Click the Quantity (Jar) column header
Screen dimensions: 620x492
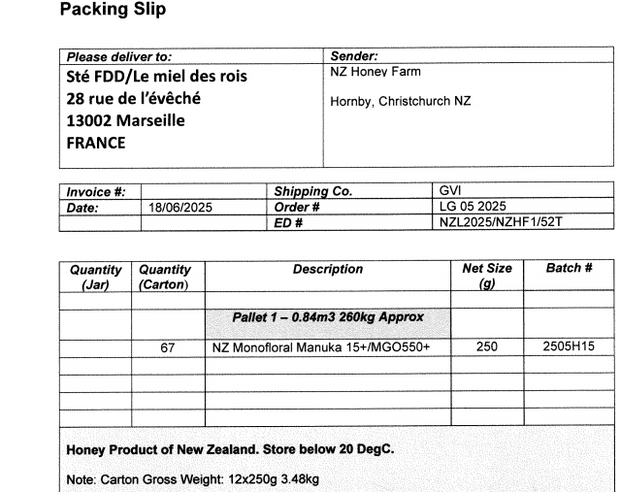pos(95,277)
